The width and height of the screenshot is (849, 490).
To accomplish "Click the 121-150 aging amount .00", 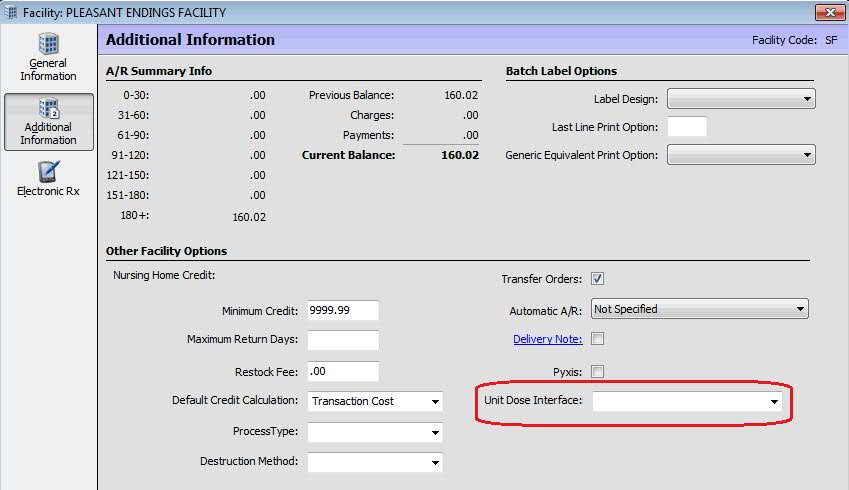I will point(257,175).
